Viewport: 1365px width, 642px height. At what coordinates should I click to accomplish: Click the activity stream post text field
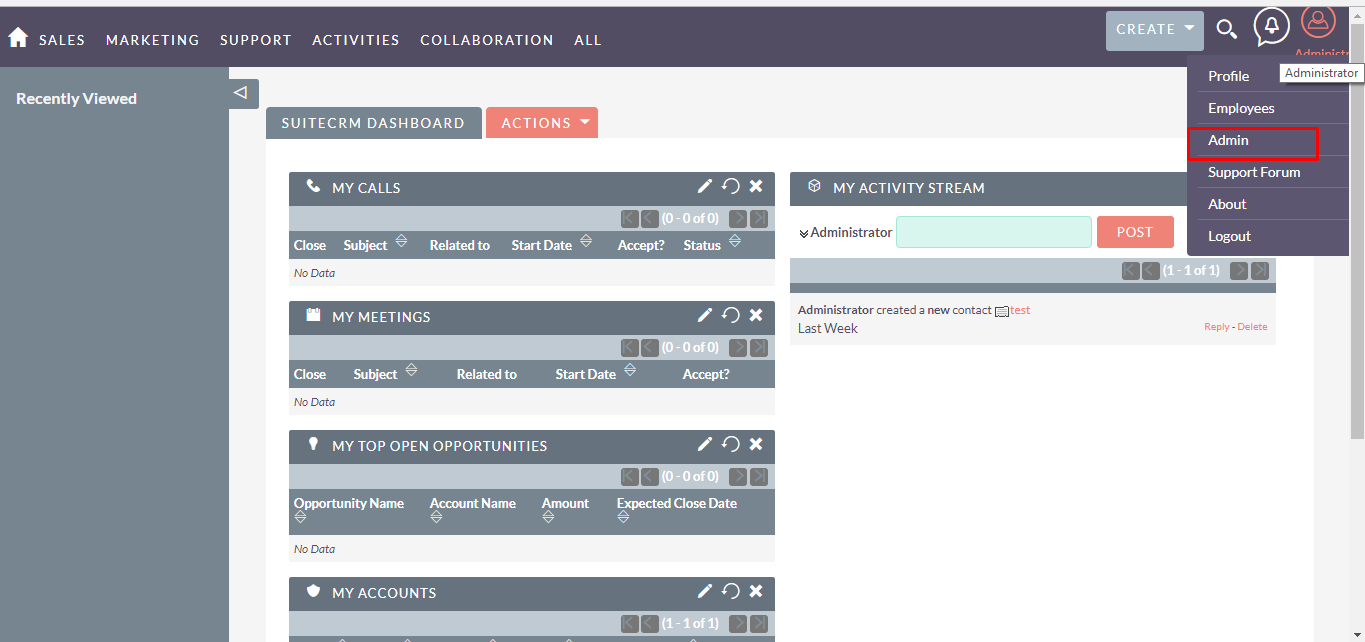993,232
